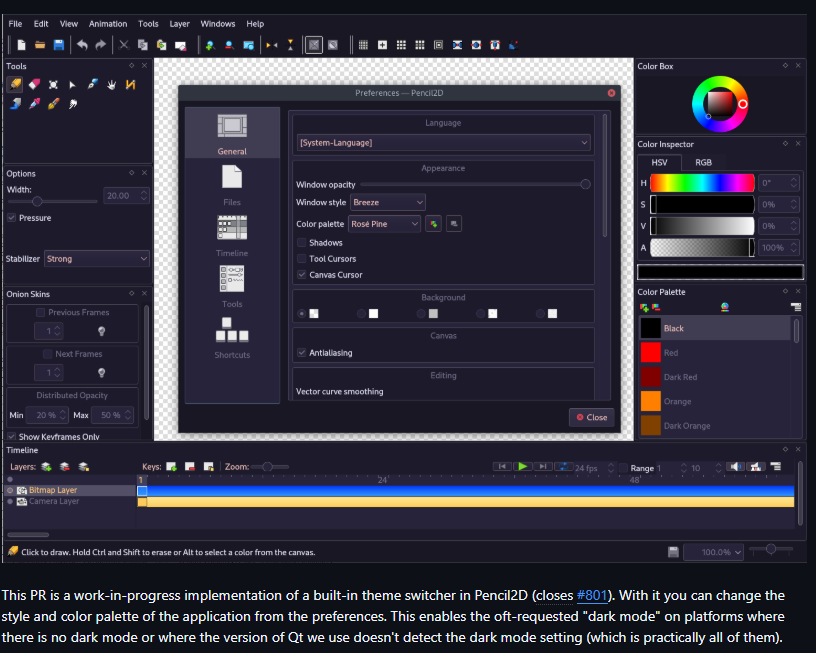The width and height of the screenshot is (816, 653).
Task: Close the Preferences dialog
Action: [592, 417]
